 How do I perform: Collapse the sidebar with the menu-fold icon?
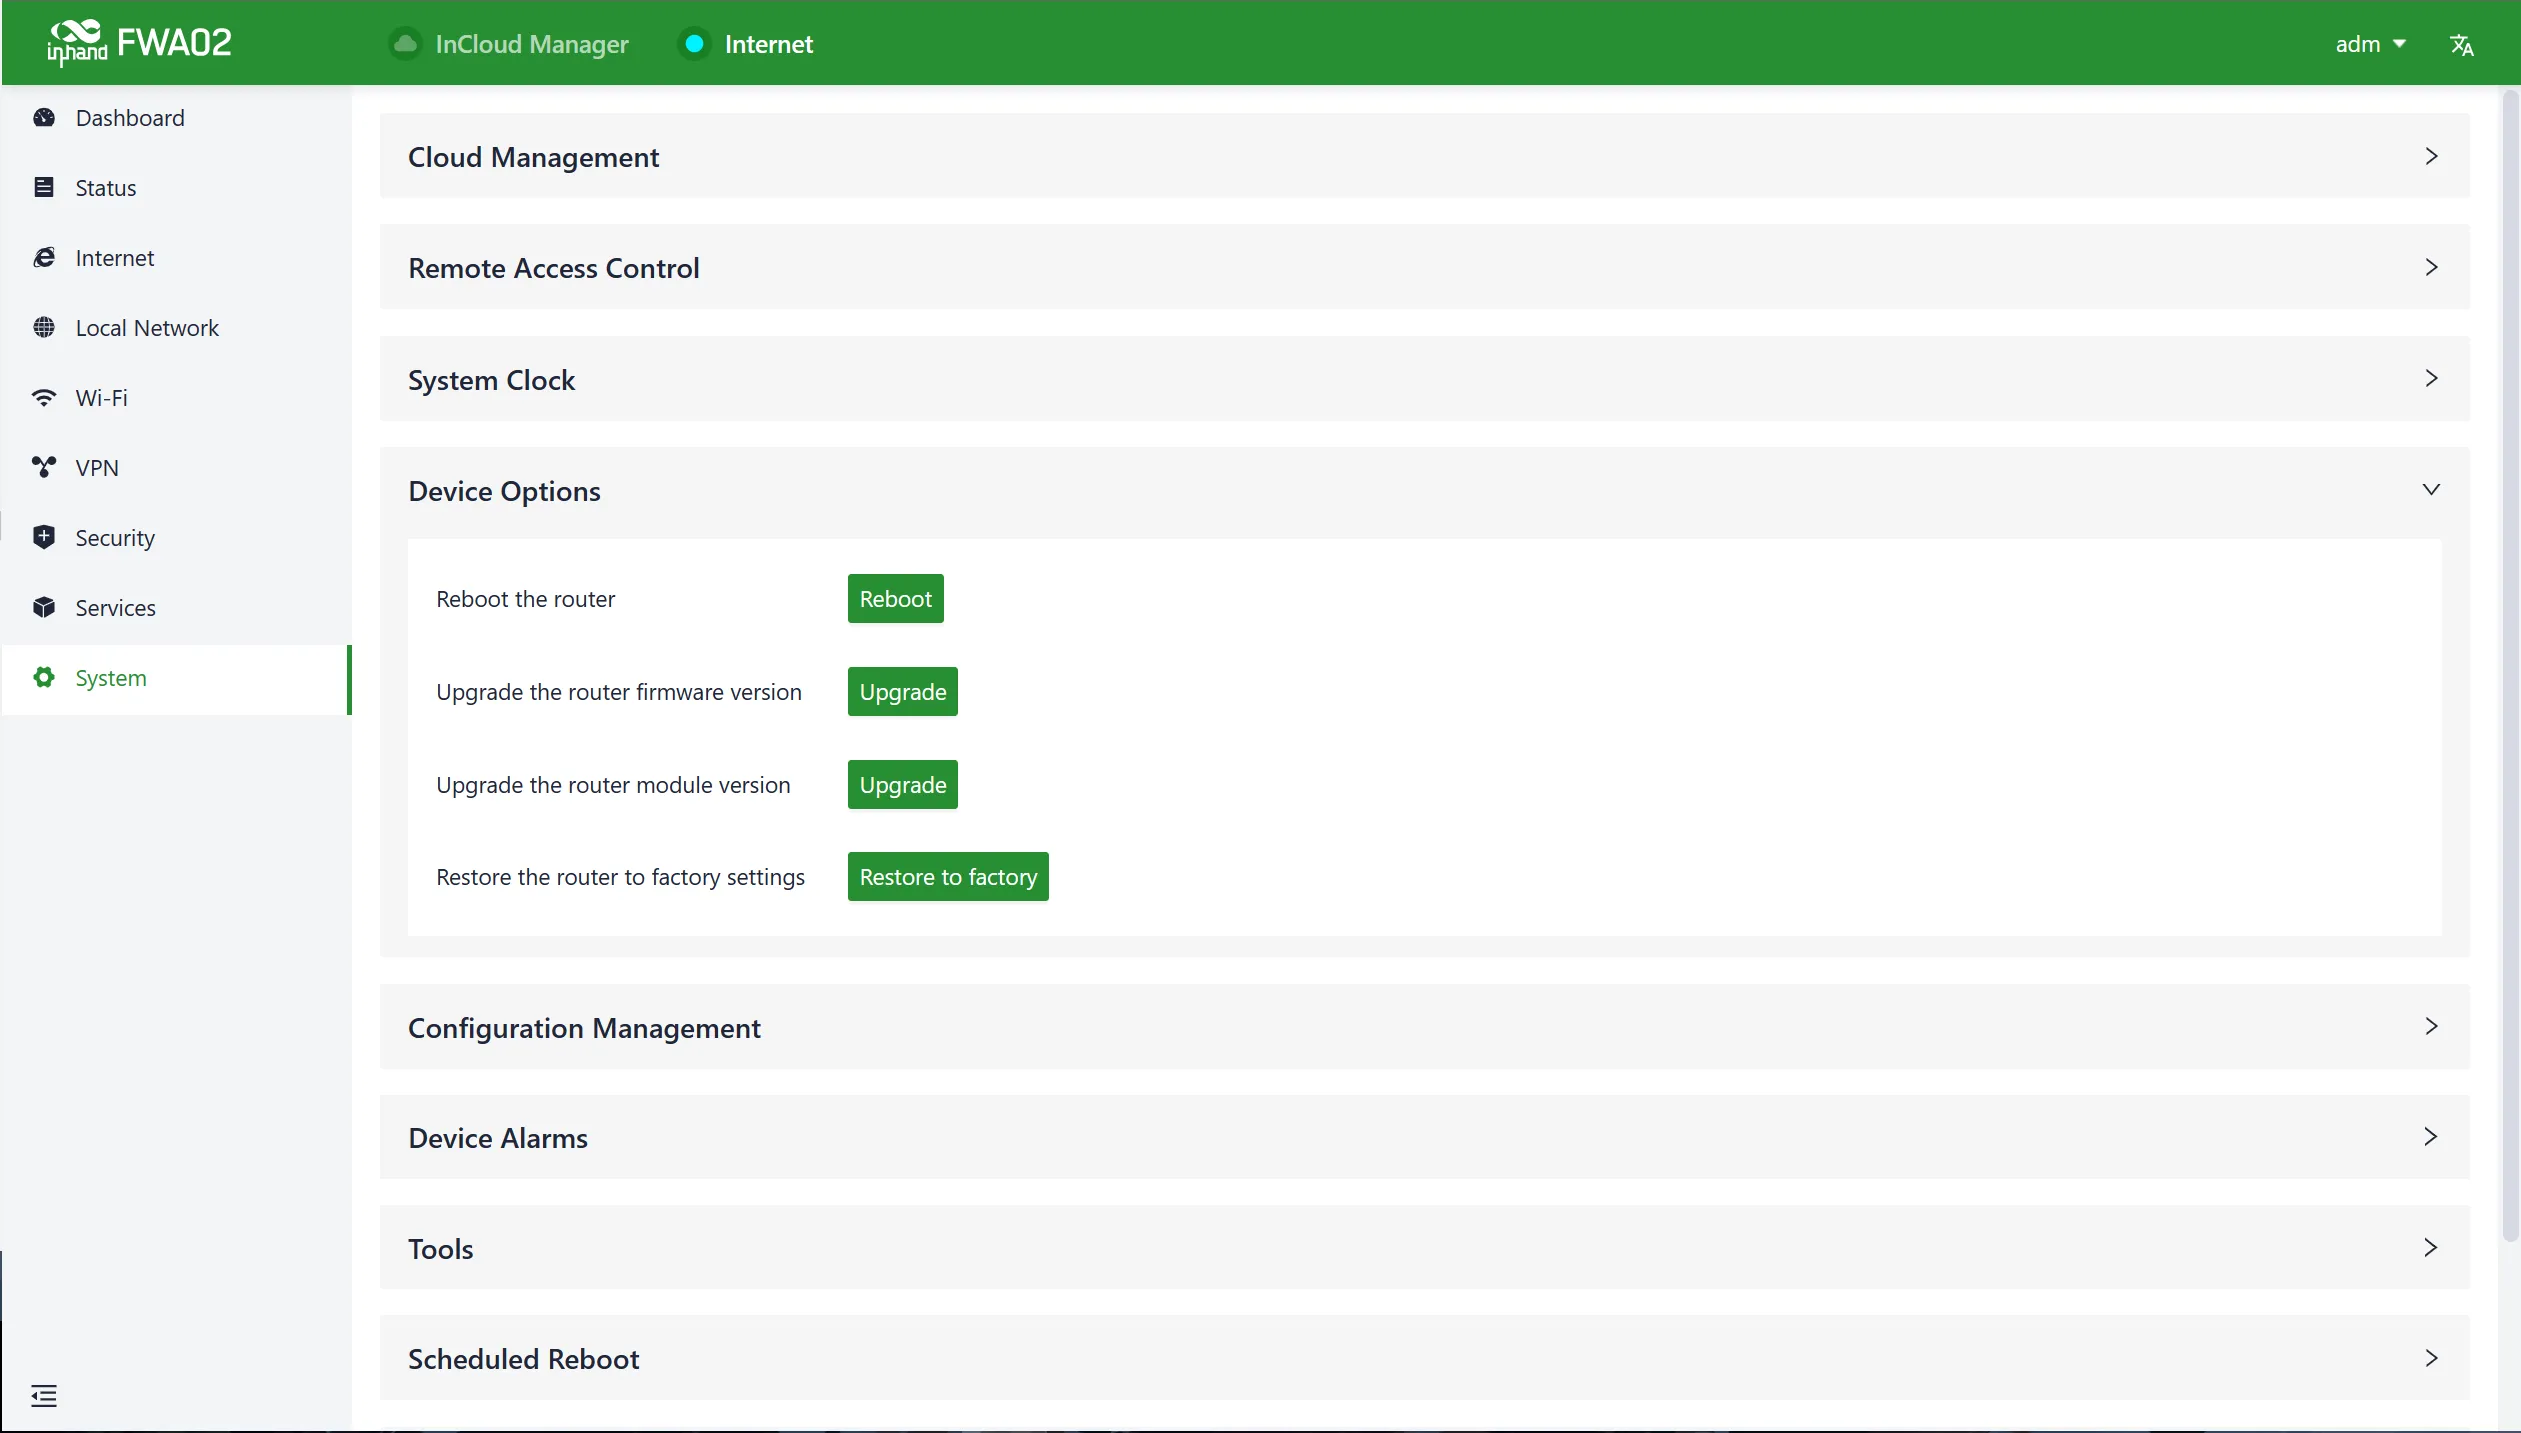click(44, 1396)
